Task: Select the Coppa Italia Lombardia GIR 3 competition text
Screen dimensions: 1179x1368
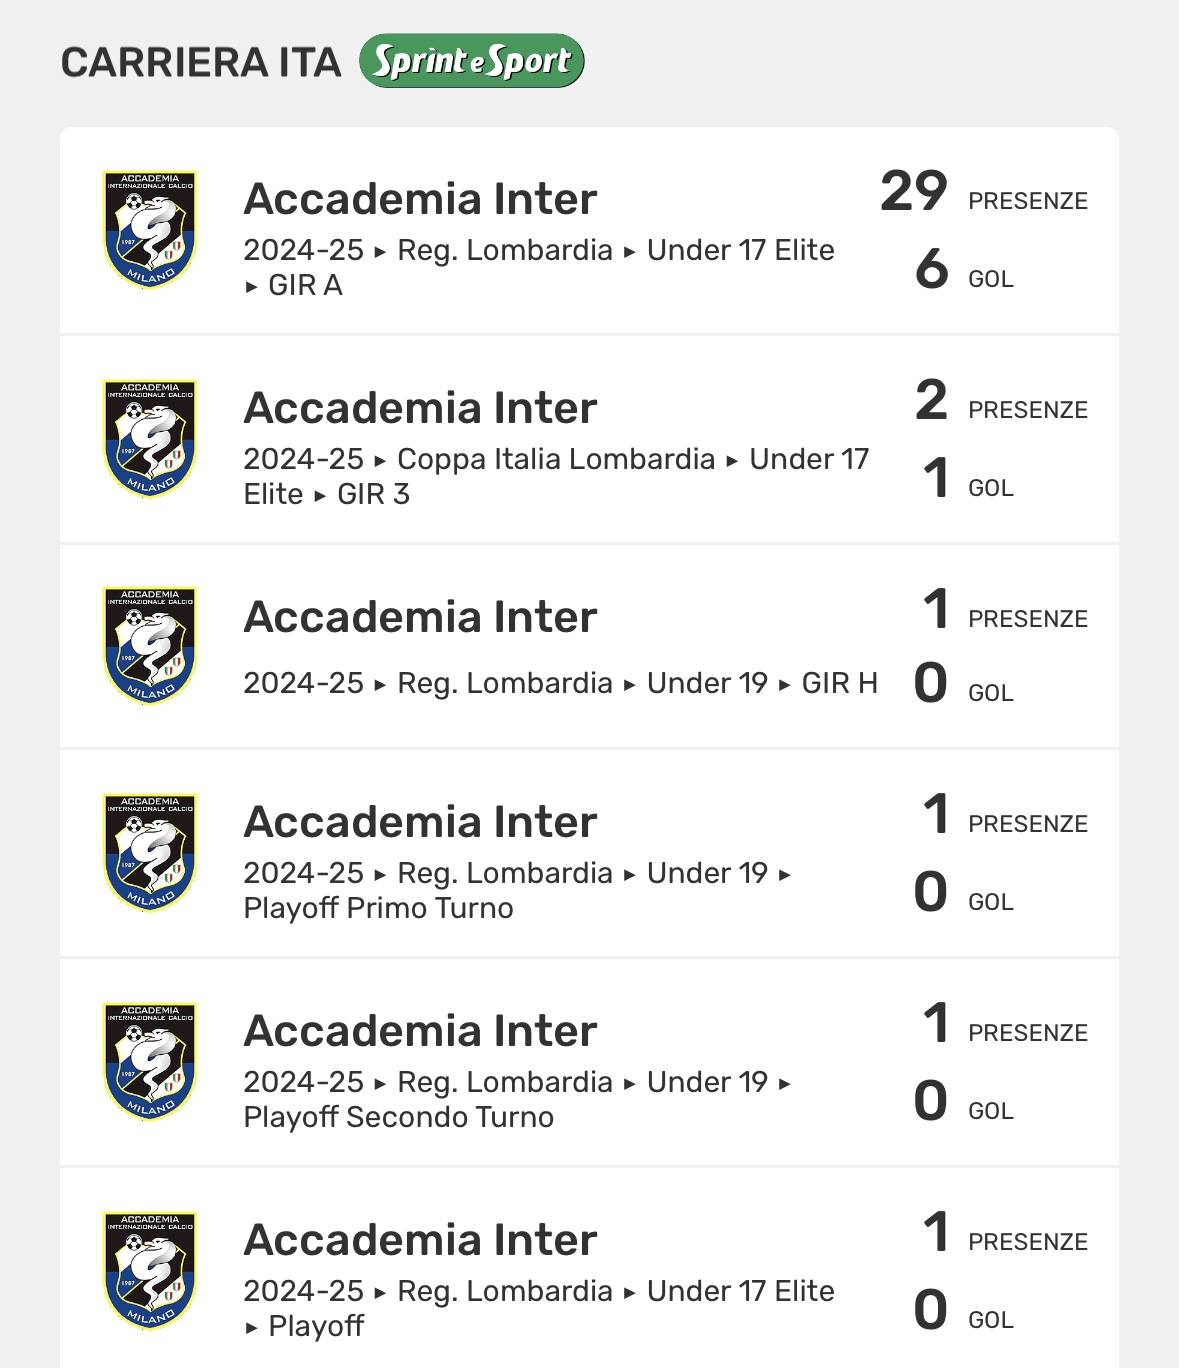Action: point(556,476)
